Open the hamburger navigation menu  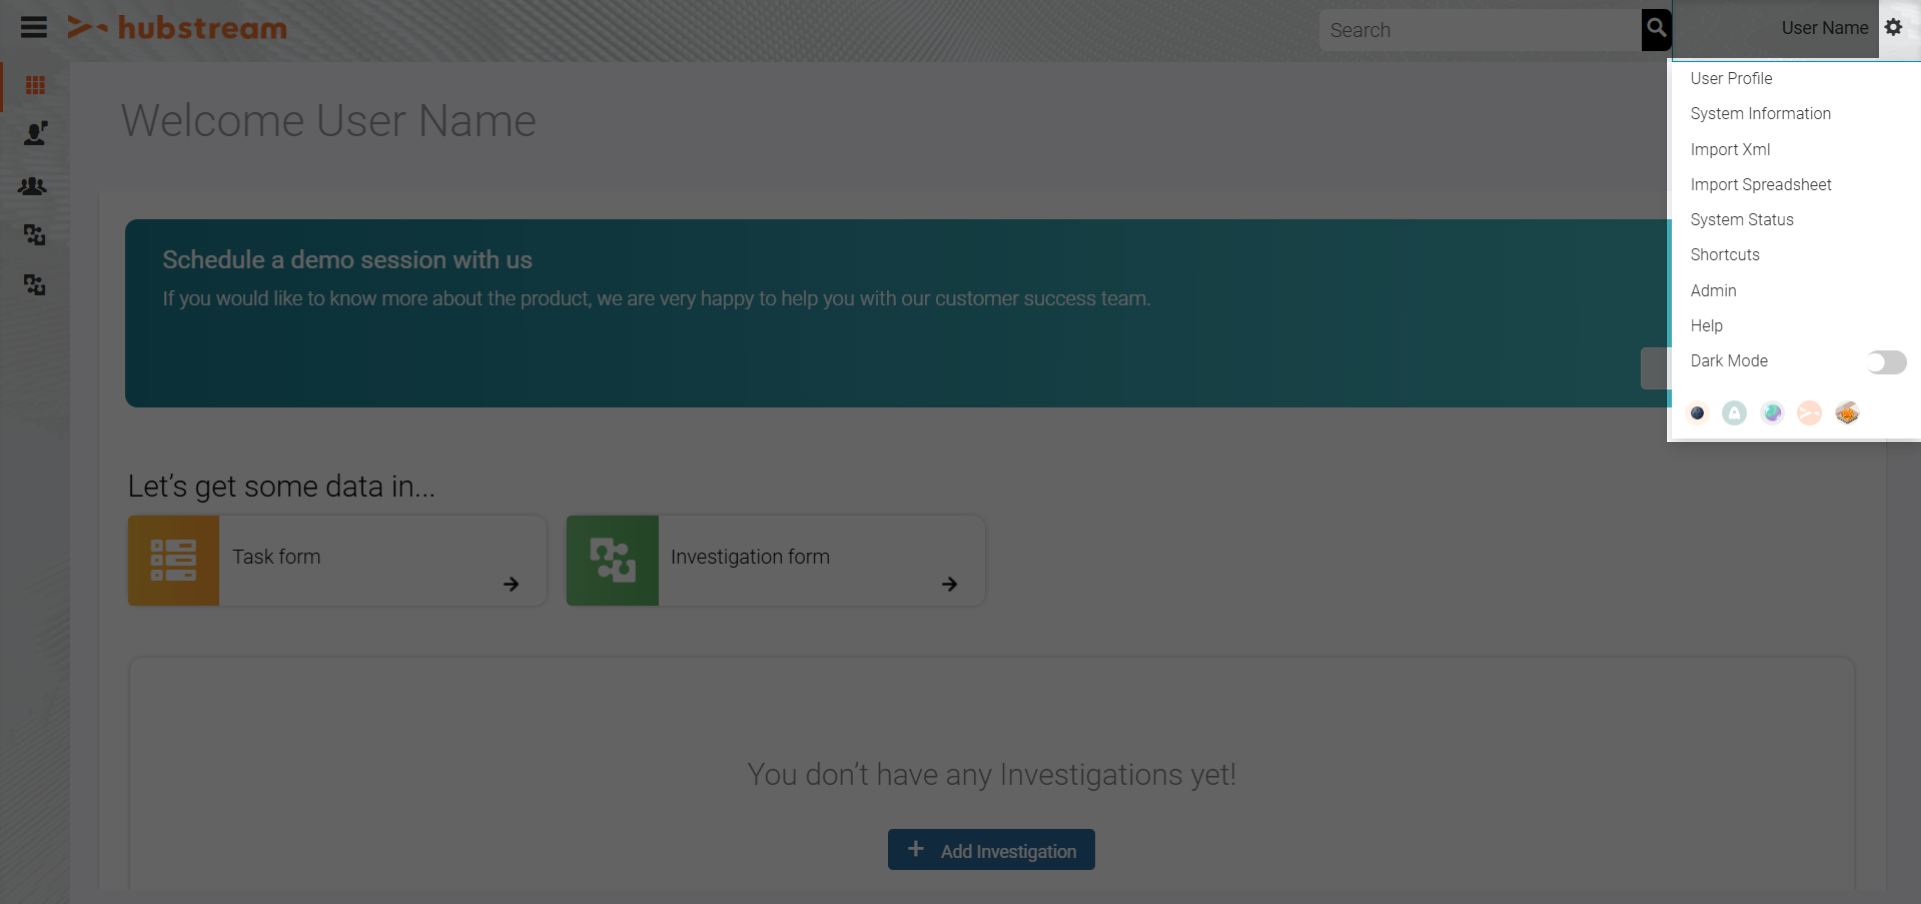coord(34,28)
